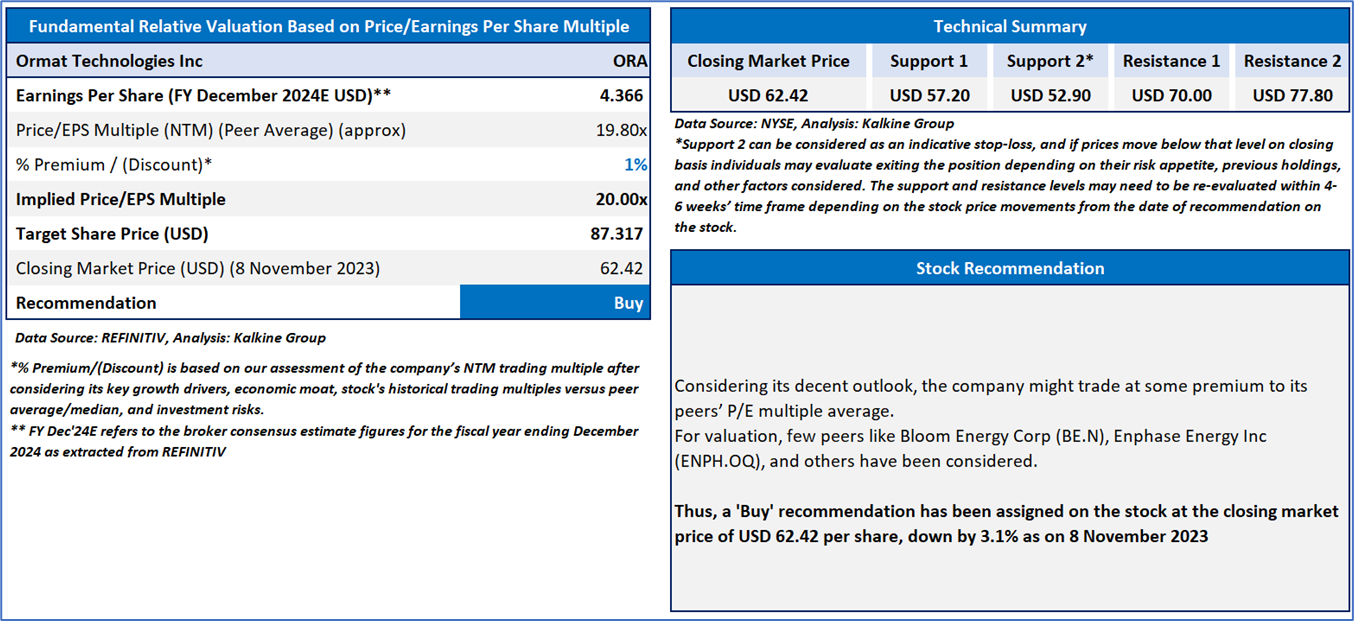Image resolution: width=1354 pixels, height=621 pixels.
Task: Click the Support 1 column header
Action: point(929,61)
